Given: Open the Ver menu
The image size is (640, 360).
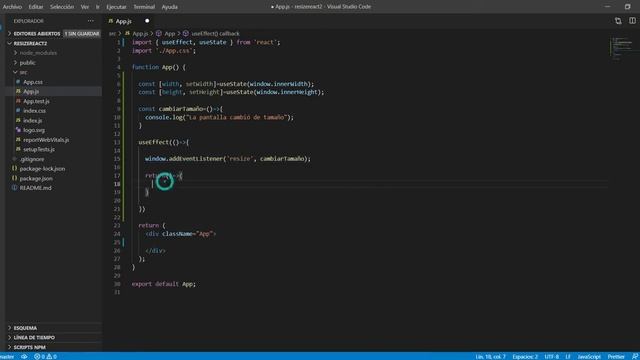Looking at the screenshot, I should (84, 7).
